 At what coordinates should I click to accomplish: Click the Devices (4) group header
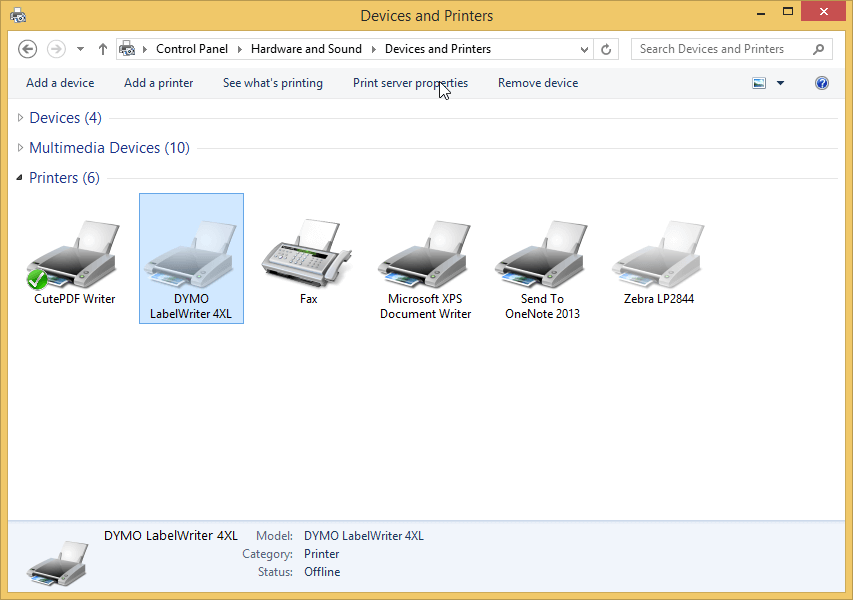click(x=65, y=117)
